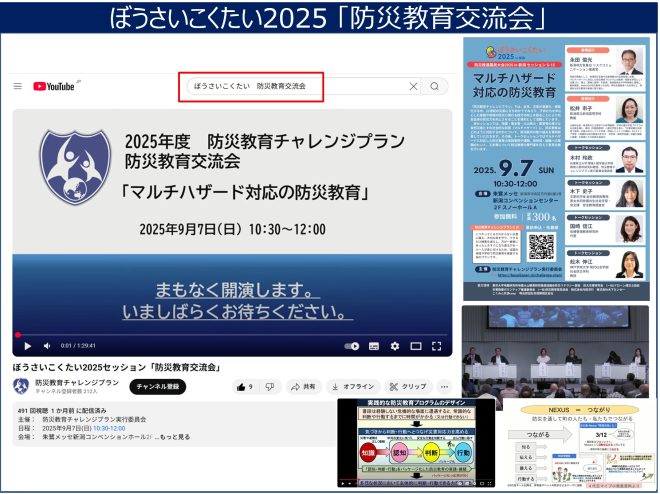The height and width of the screenshot is (494, 660).
Task: Click the search input field
Action: [290, 87]
